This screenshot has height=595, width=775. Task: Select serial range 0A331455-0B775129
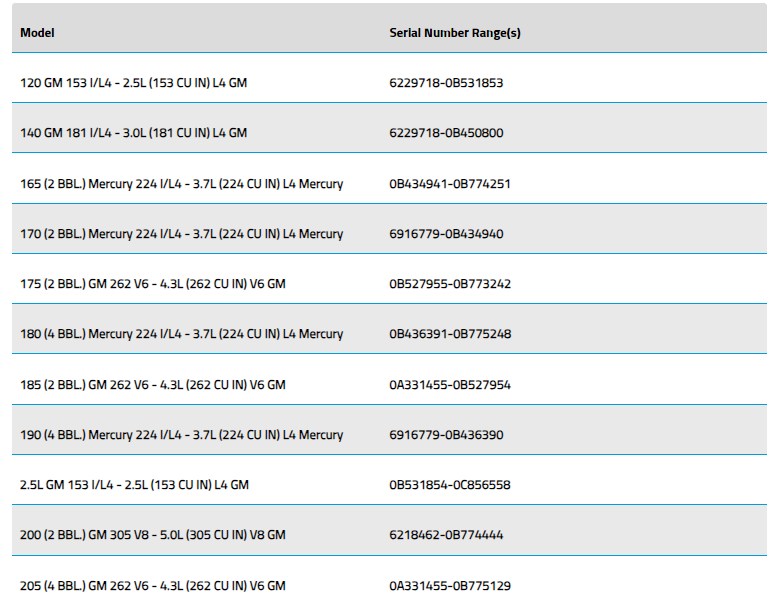pyautogui.click(x=450, y=586)
